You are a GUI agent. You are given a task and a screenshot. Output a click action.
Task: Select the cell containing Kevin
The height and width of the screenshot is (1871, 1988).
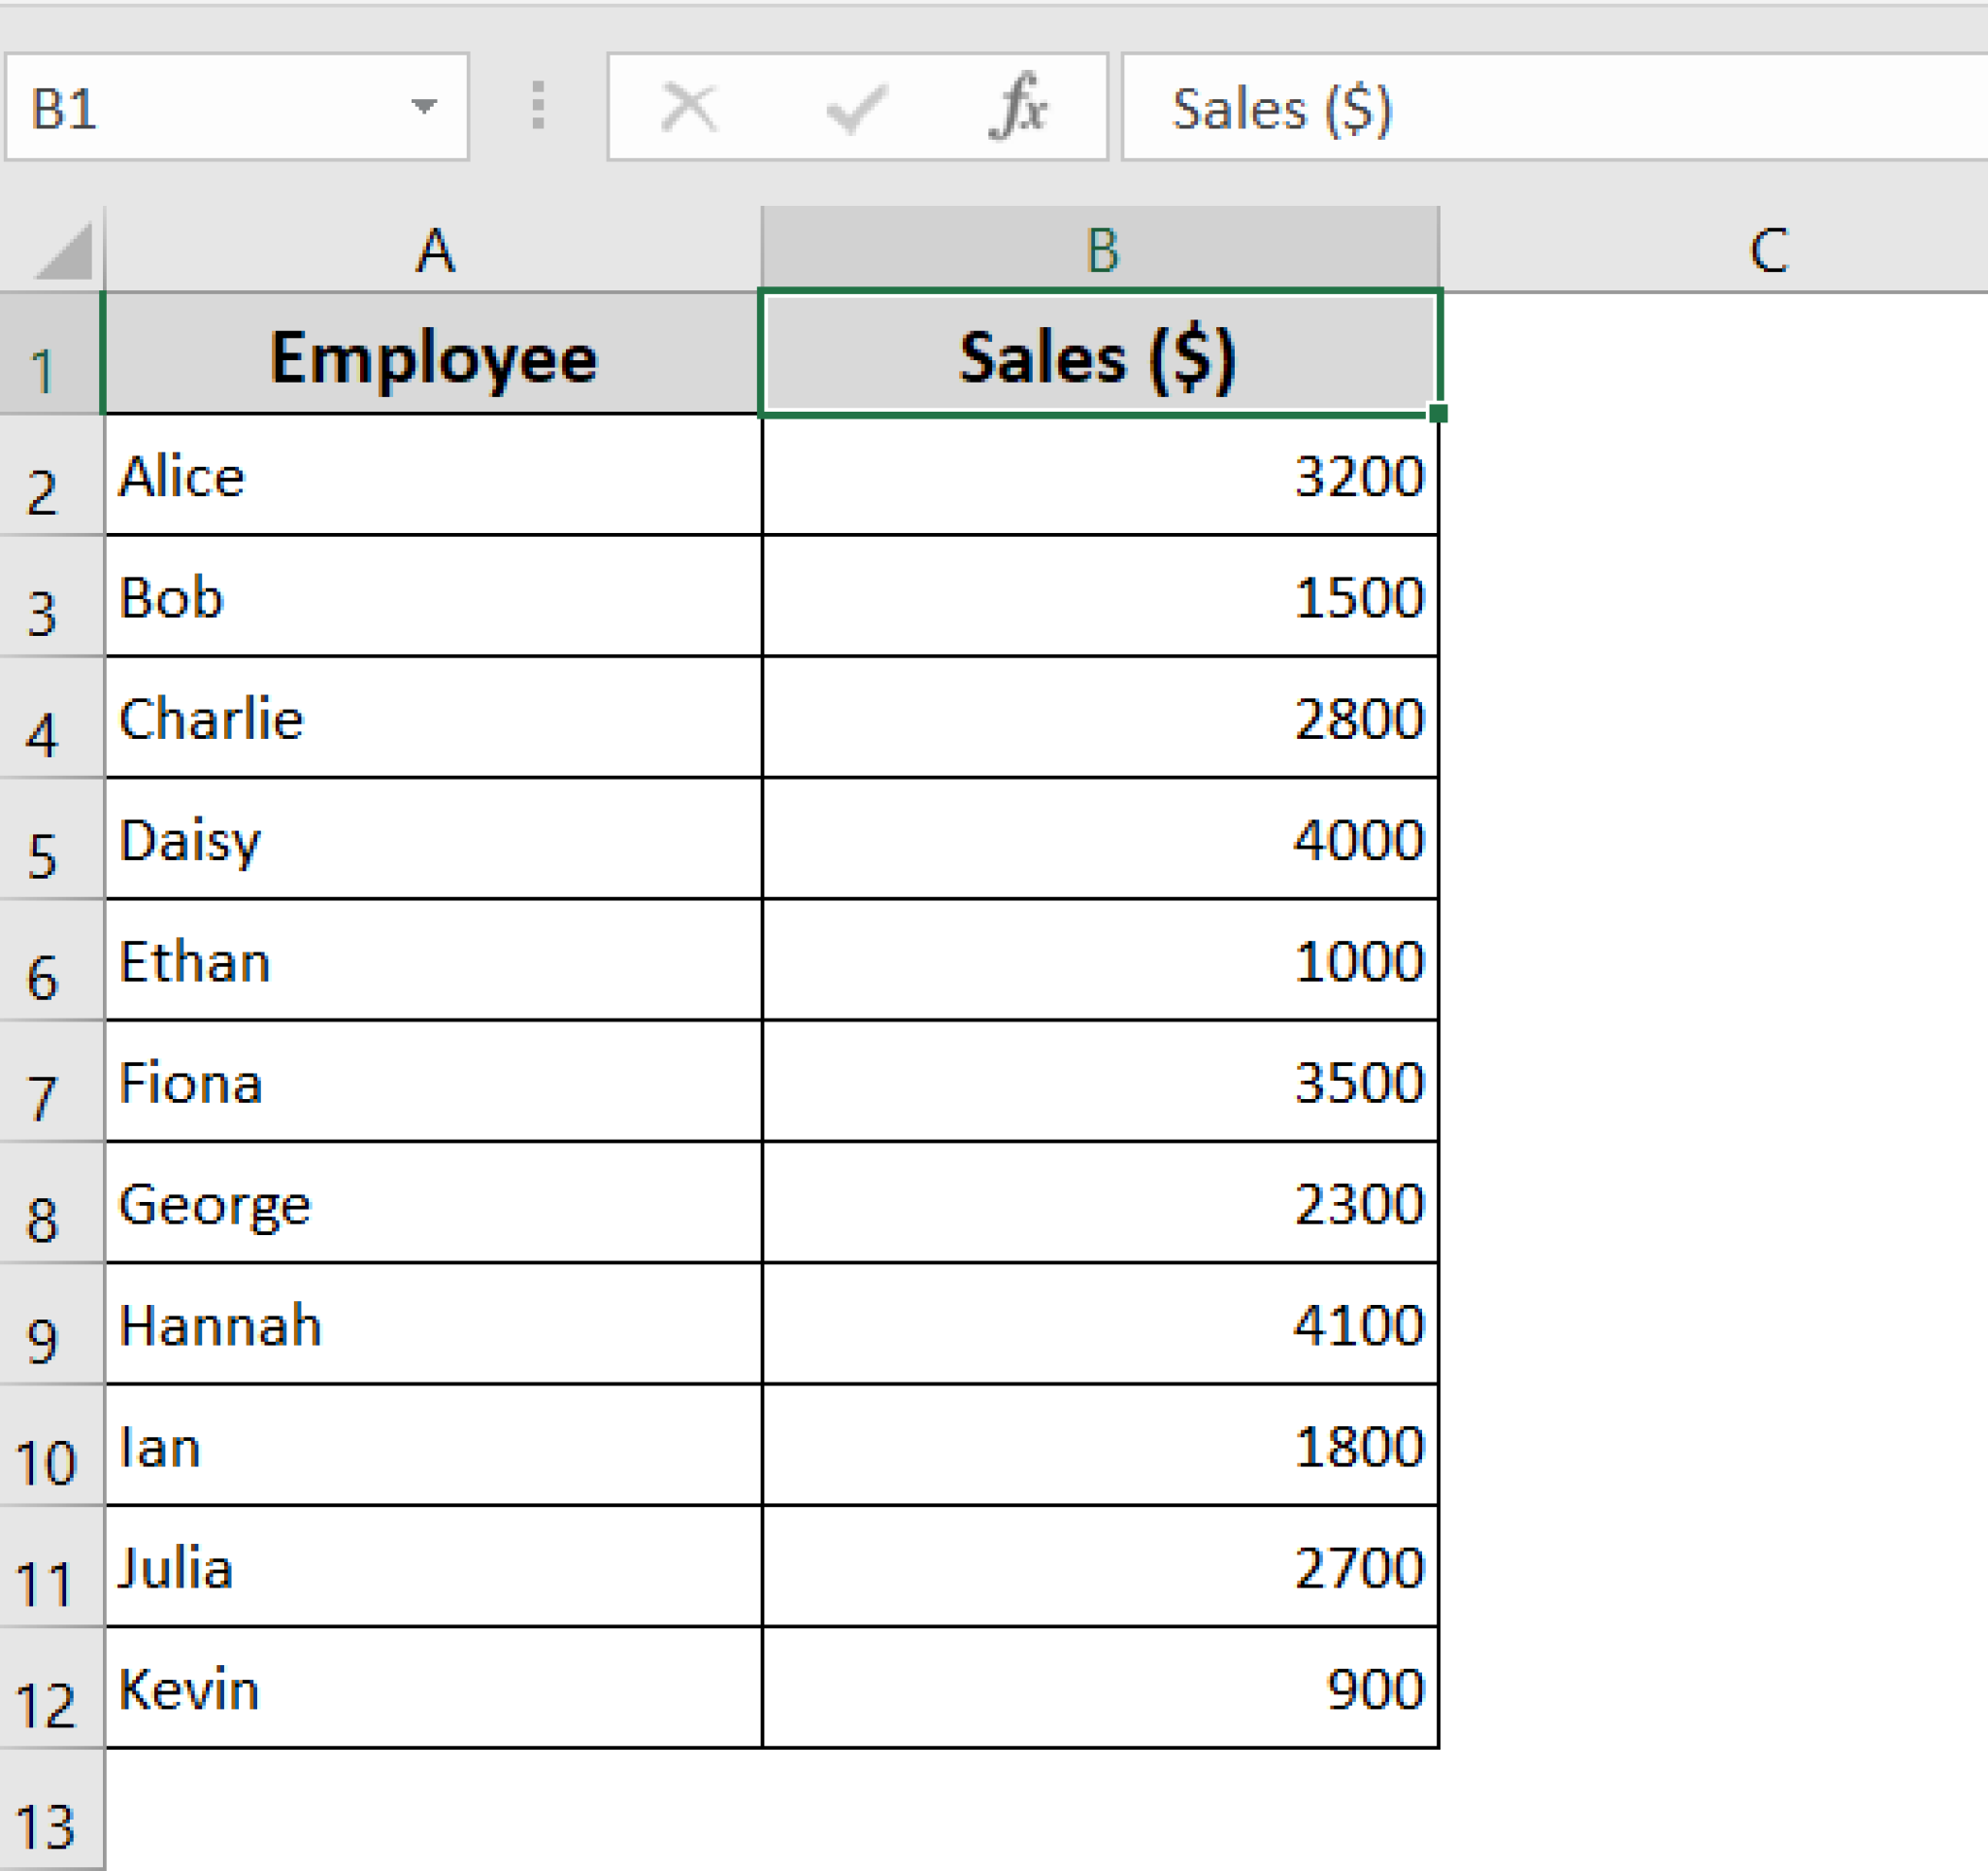pyautogui.click(x=433, y=1690)
